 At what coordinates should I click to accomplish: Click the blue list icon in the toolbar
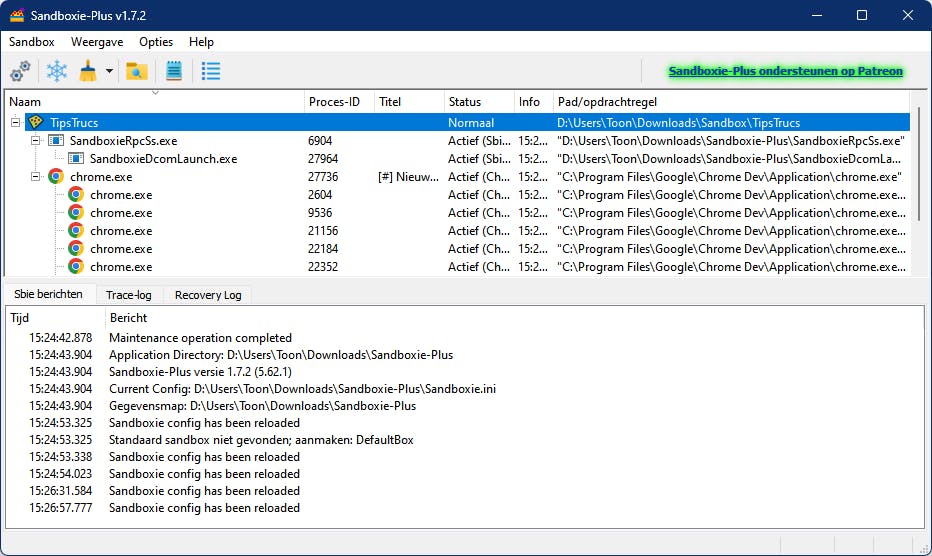click(211, 71)
